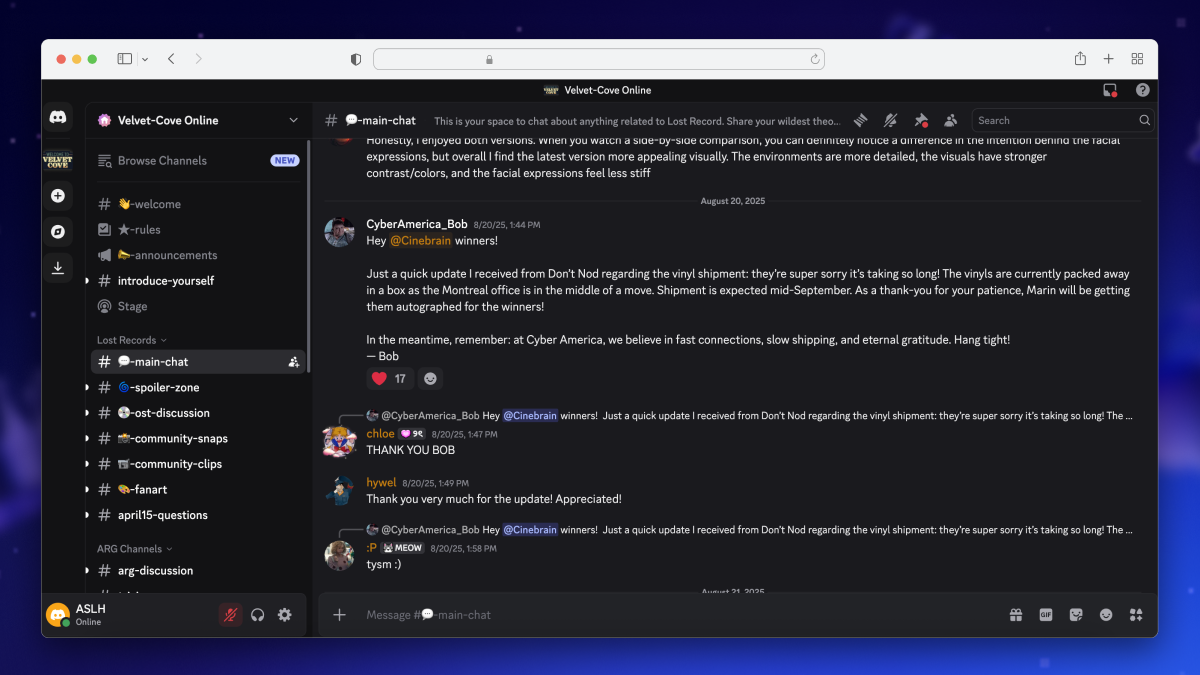1200x675 pixels.
Task: Click CyberAmerica_Bob's avatar
Action: coord(340,232)
